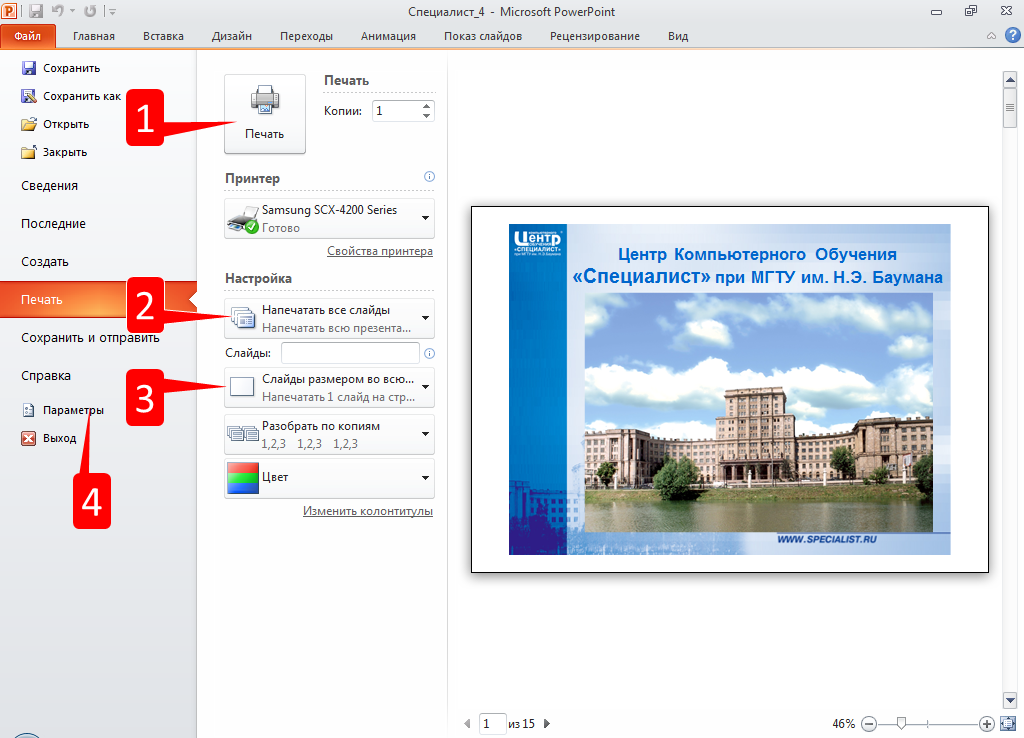Go to next page in the print preview
The width and height of the screenshot is (1024, 738).
click(x=547, y=723)
